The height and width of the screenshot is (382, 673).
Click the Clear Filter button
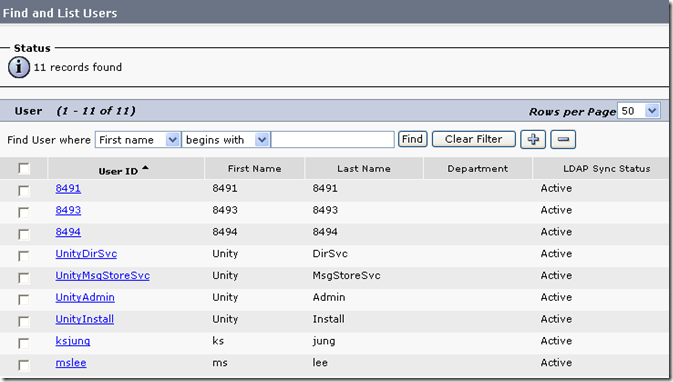pos(473,139)
